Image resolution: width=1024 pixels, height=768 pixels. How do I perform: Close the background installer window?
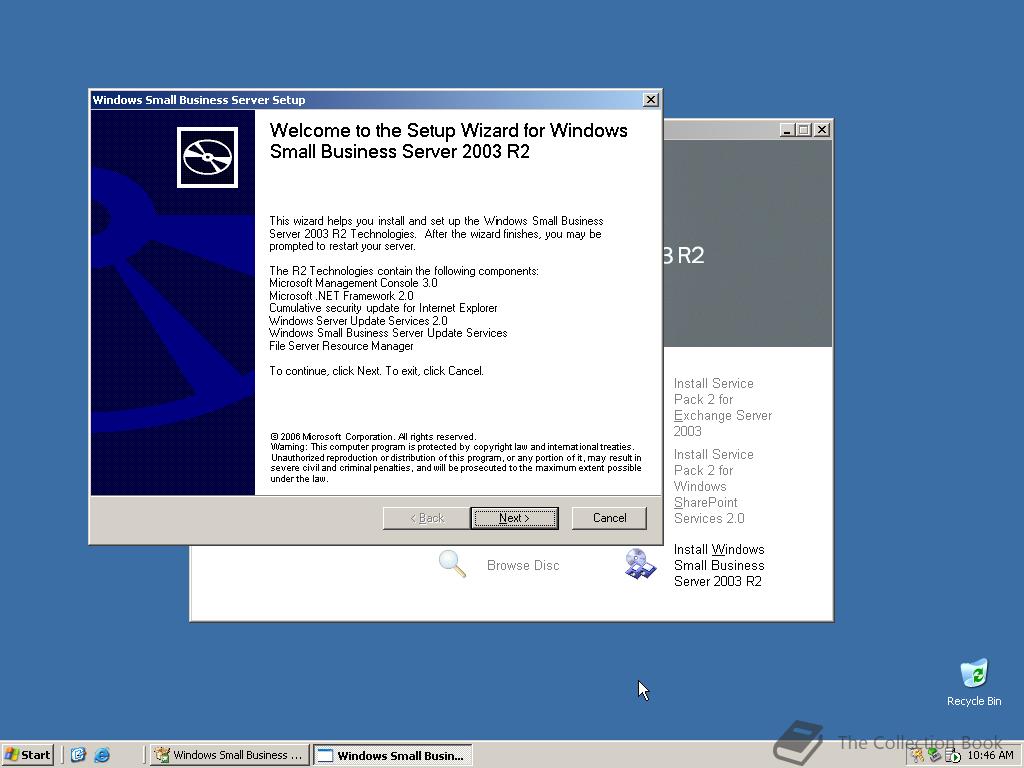822,130
